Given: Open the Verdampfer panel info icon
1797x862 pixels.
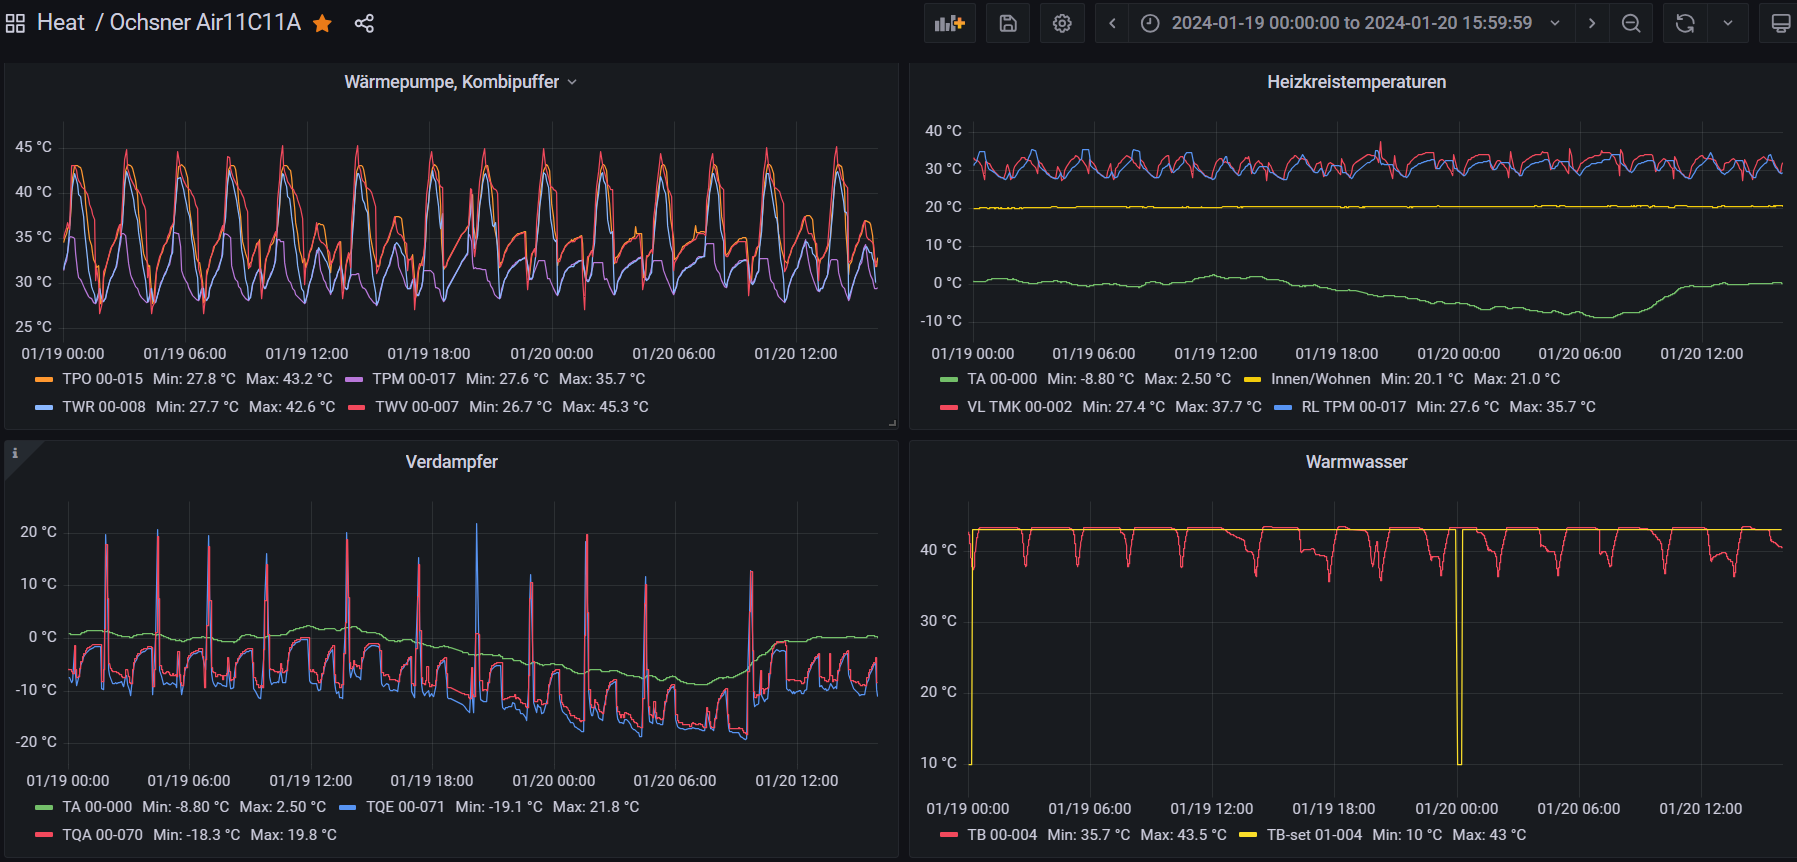Looking at the screenshot, I should (15, 453).
